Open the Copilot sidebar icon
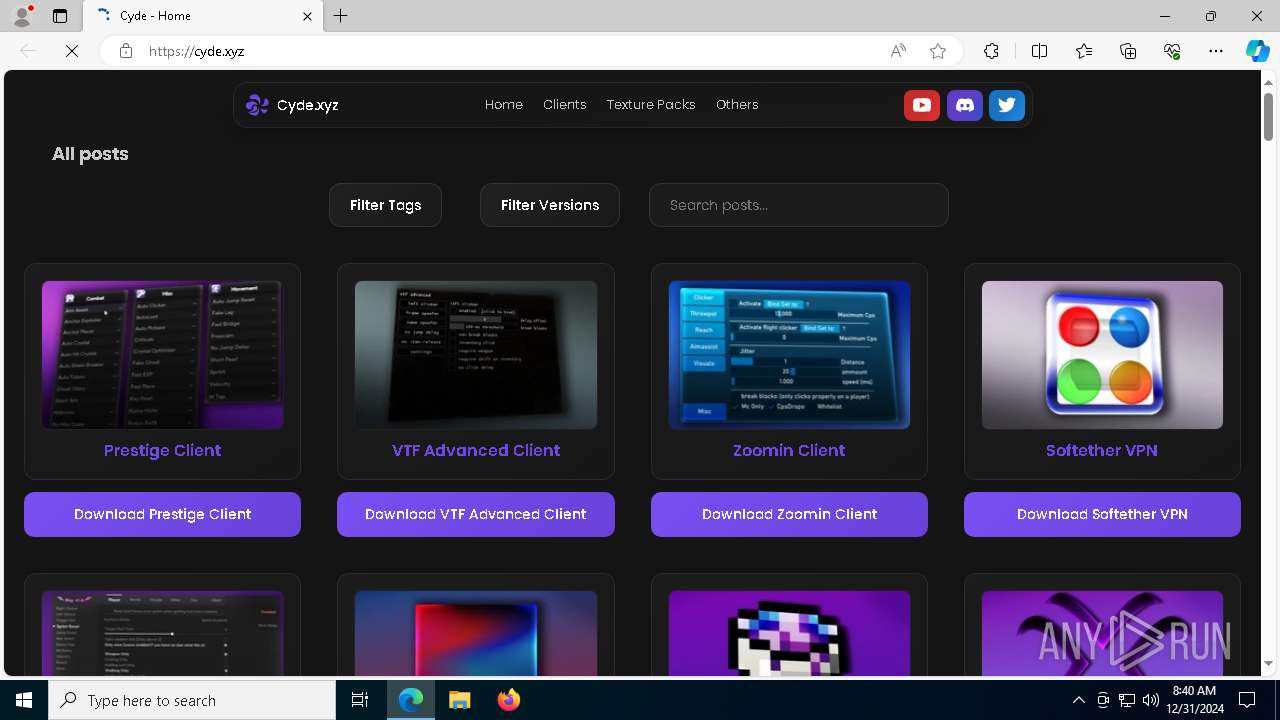 click(1257, 51)
